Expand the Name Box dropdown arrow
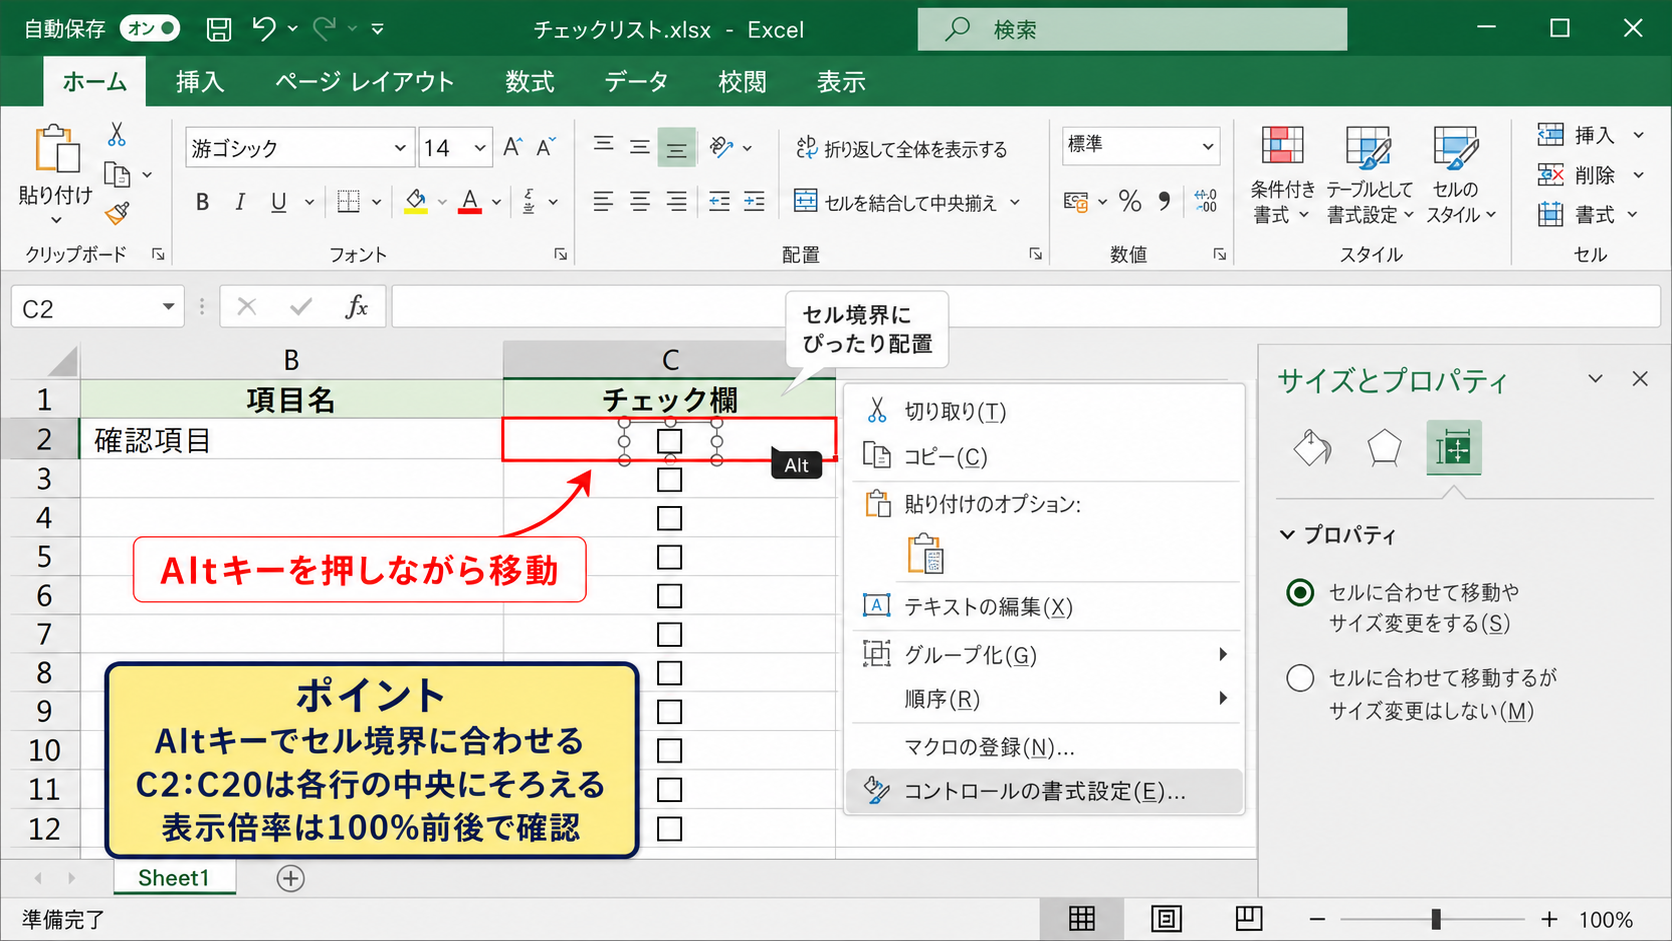The width and height of the screenshot is (1672, 941). pyautogui.click(x=168, y=307)
